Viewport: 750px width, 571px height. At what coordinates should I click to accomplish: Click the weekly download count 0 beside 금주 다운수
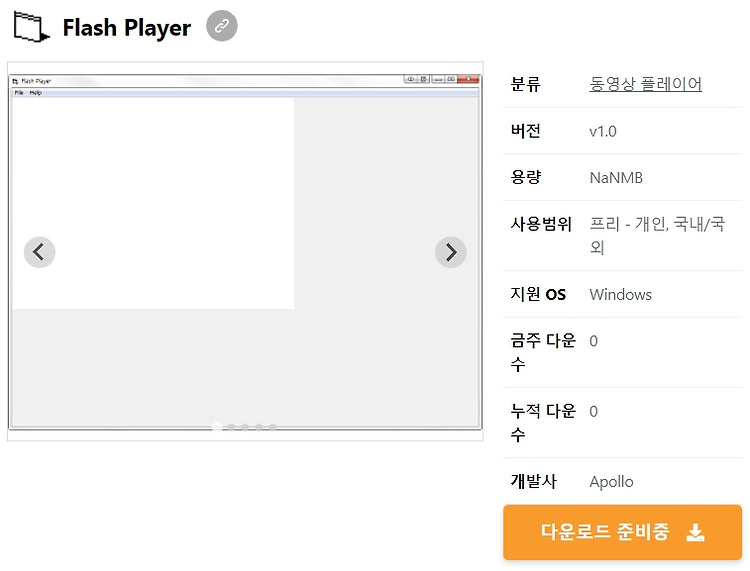coord(594,341)
